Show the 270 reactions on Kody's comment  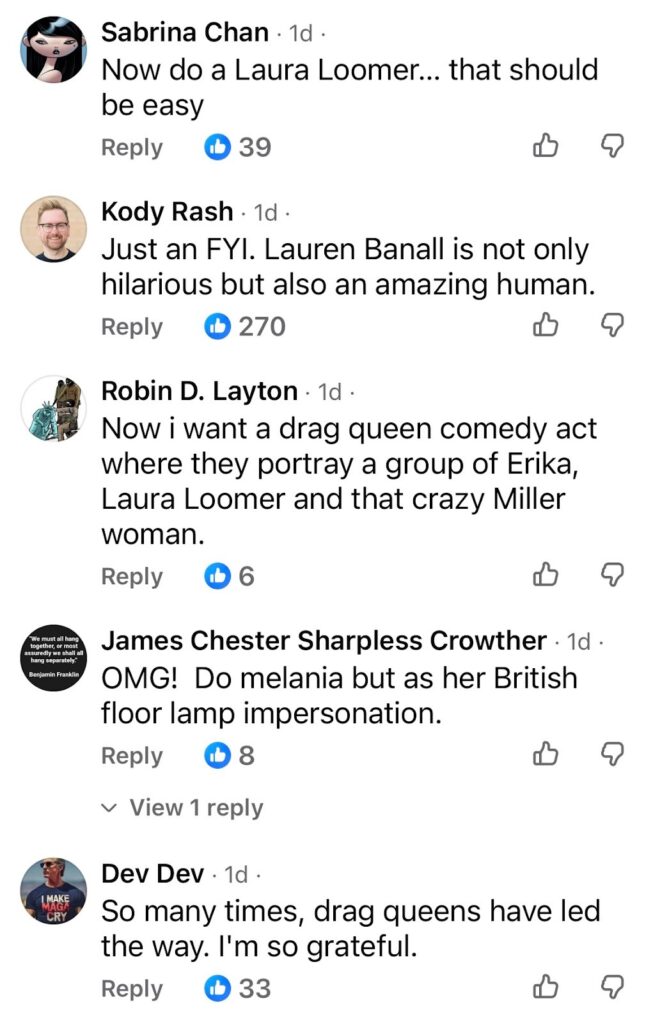pos(245,326)
